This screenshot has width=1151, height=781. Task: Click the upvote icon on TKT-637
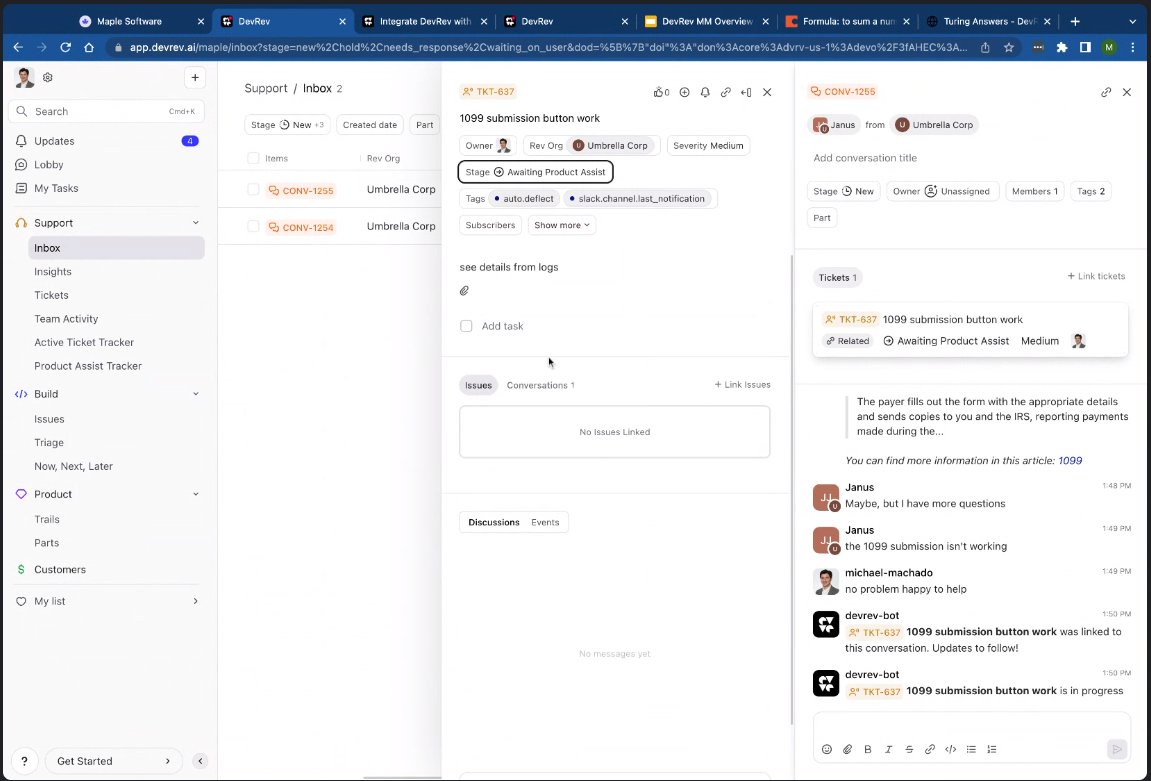point(661,92)
